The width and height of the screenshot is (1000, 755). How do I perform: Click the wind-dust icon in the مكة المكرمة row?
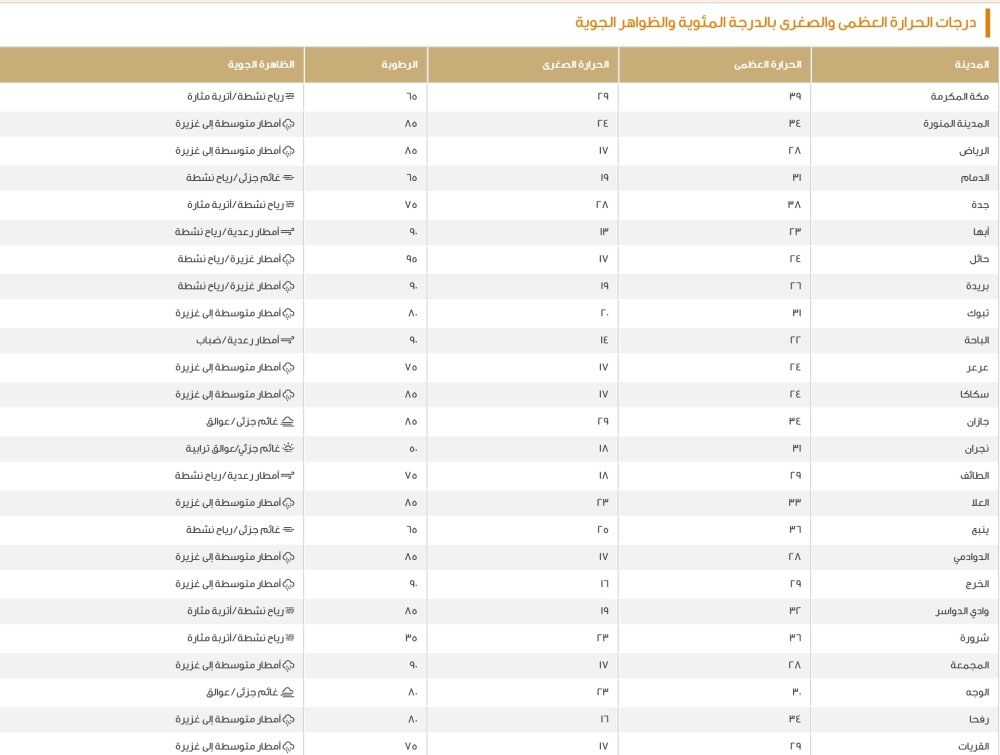coord(290,97)
